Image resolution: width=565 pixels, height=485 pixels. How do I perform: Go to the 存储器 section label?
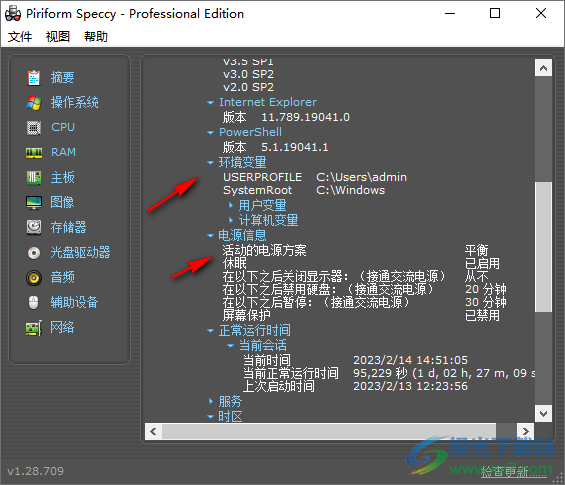coord(68,227)
